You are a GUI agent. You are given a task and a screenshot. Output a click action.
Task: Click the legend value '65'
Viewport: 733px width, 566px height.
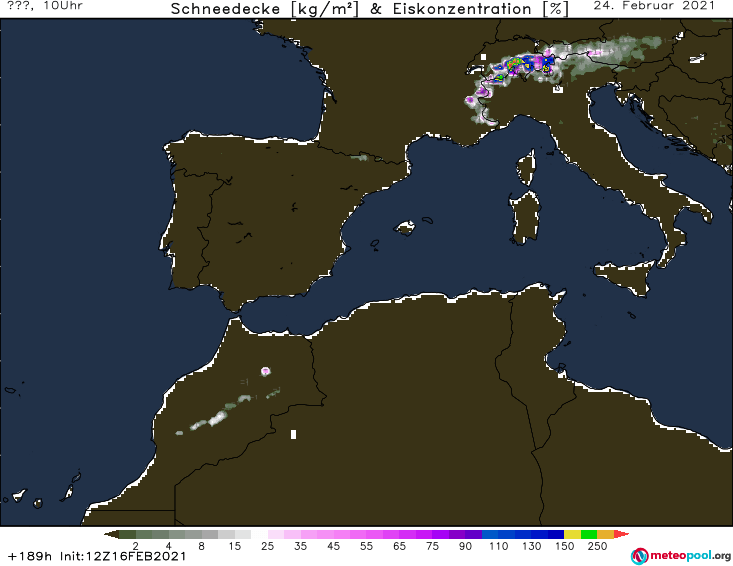click(399, 546)
